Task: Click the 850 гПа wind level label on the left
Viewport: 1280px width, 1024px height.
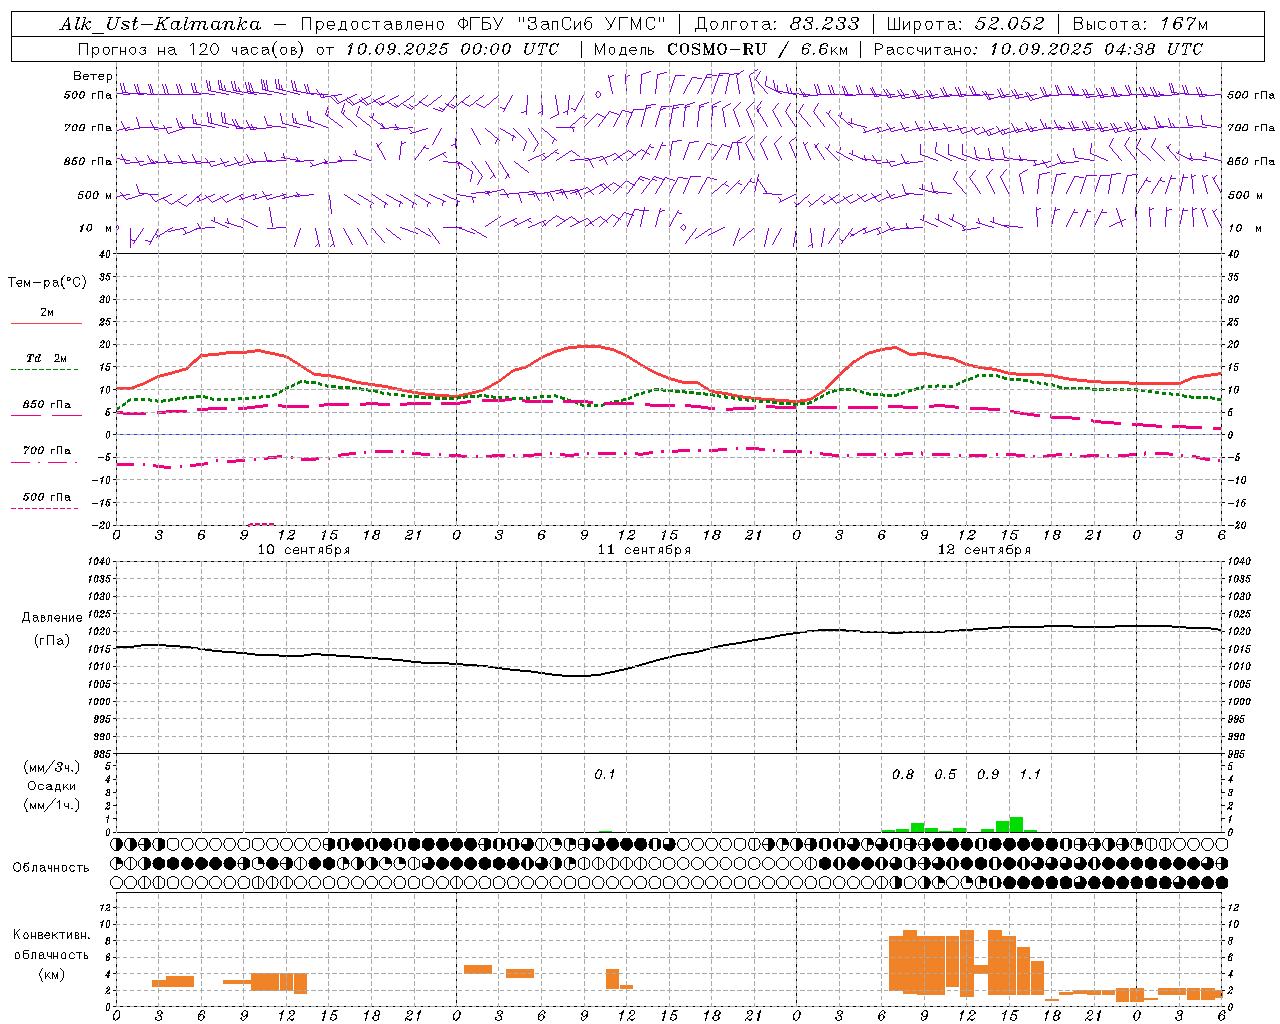Action: 88,161
